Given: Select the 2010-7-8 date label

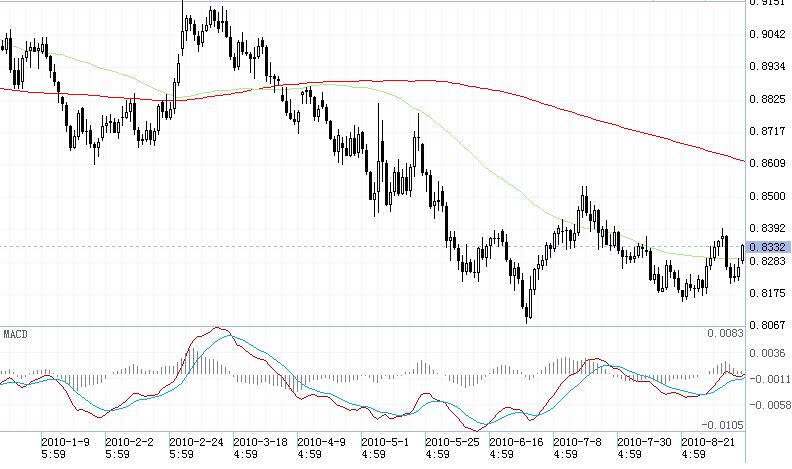Looking at the screenshot, I should 577,442.
